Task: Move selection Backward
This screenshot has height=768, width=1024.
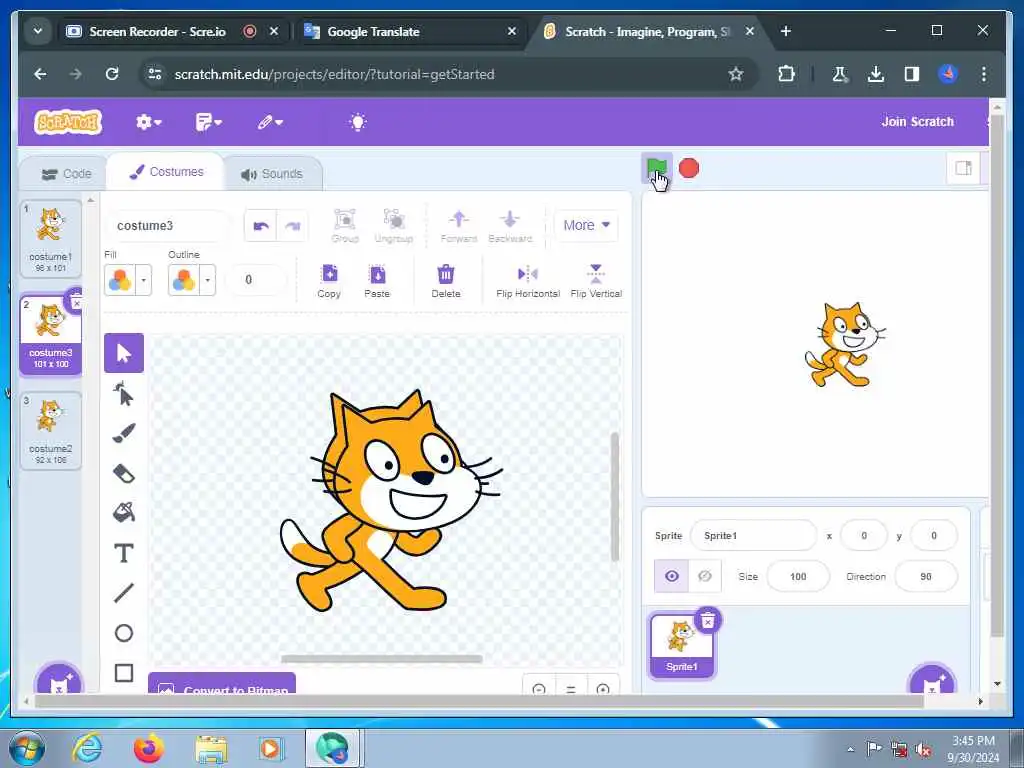Action: click(510, 225)
